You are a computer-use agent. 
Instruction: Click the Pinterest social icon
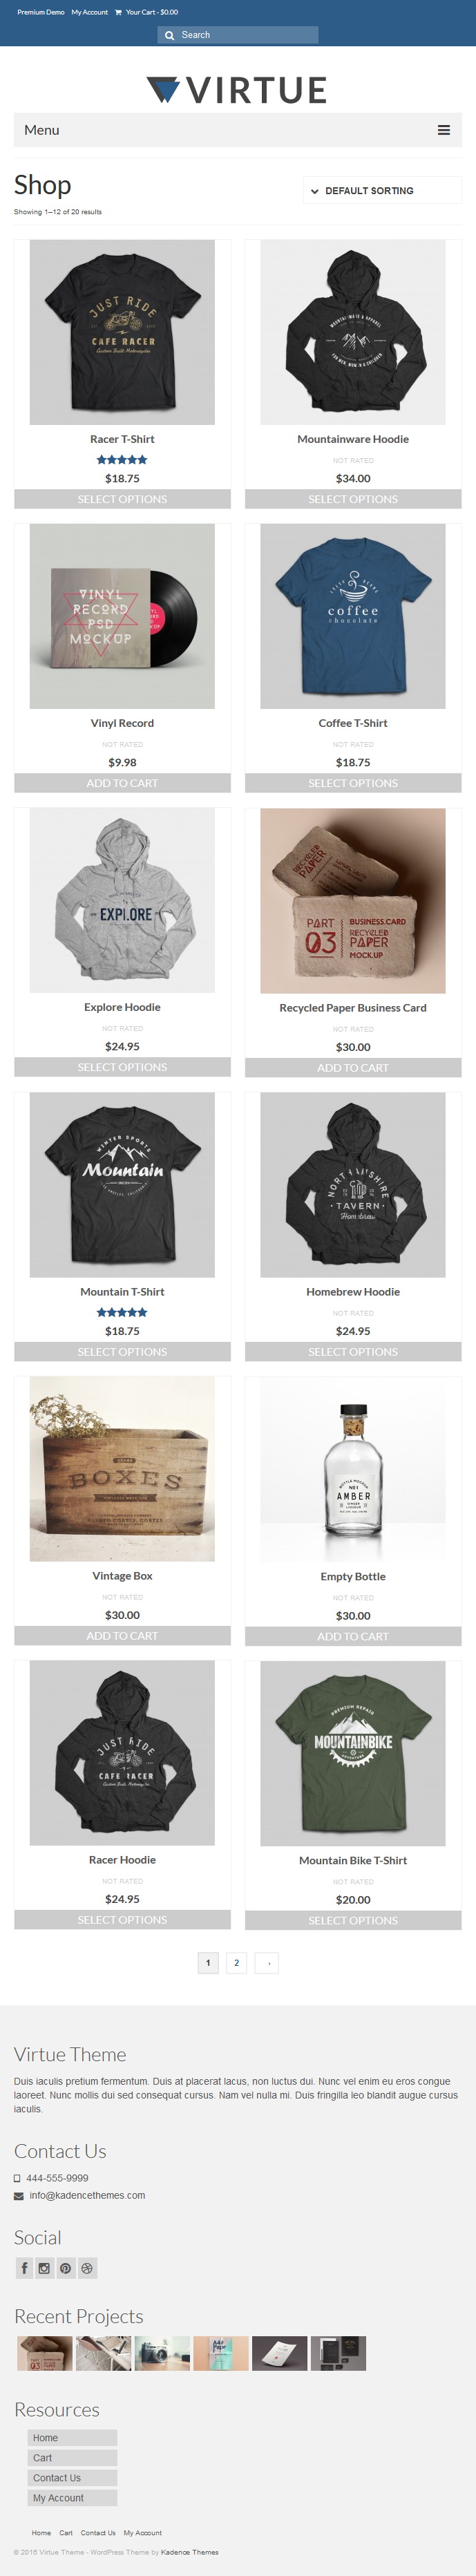(x=66, y=2268)
